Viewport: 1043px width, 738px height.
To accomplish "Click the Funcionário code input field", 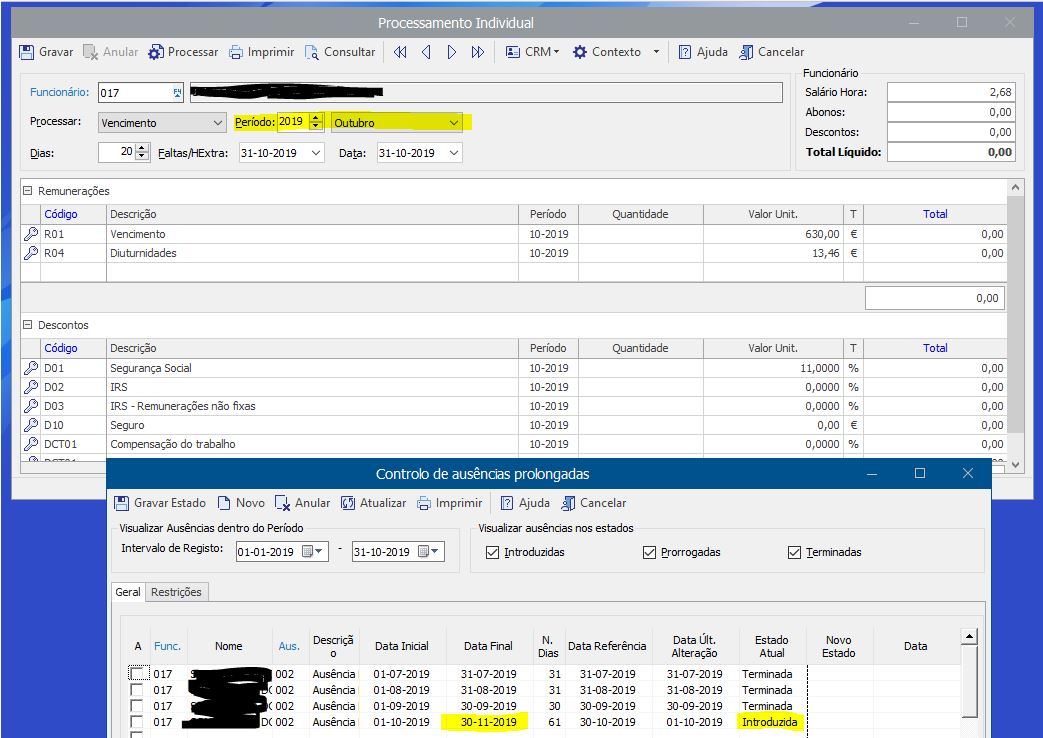I will pos(134,93).
